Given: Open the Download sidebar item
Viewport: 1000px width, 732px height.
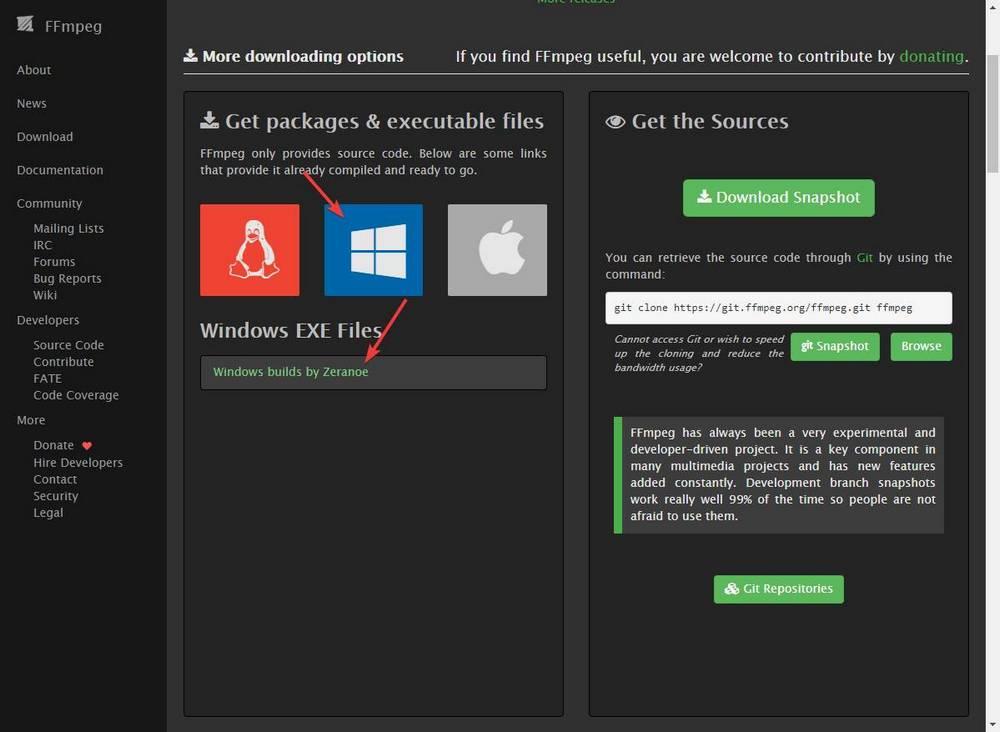Looking at the screenshot, I should tap(45, 137).
